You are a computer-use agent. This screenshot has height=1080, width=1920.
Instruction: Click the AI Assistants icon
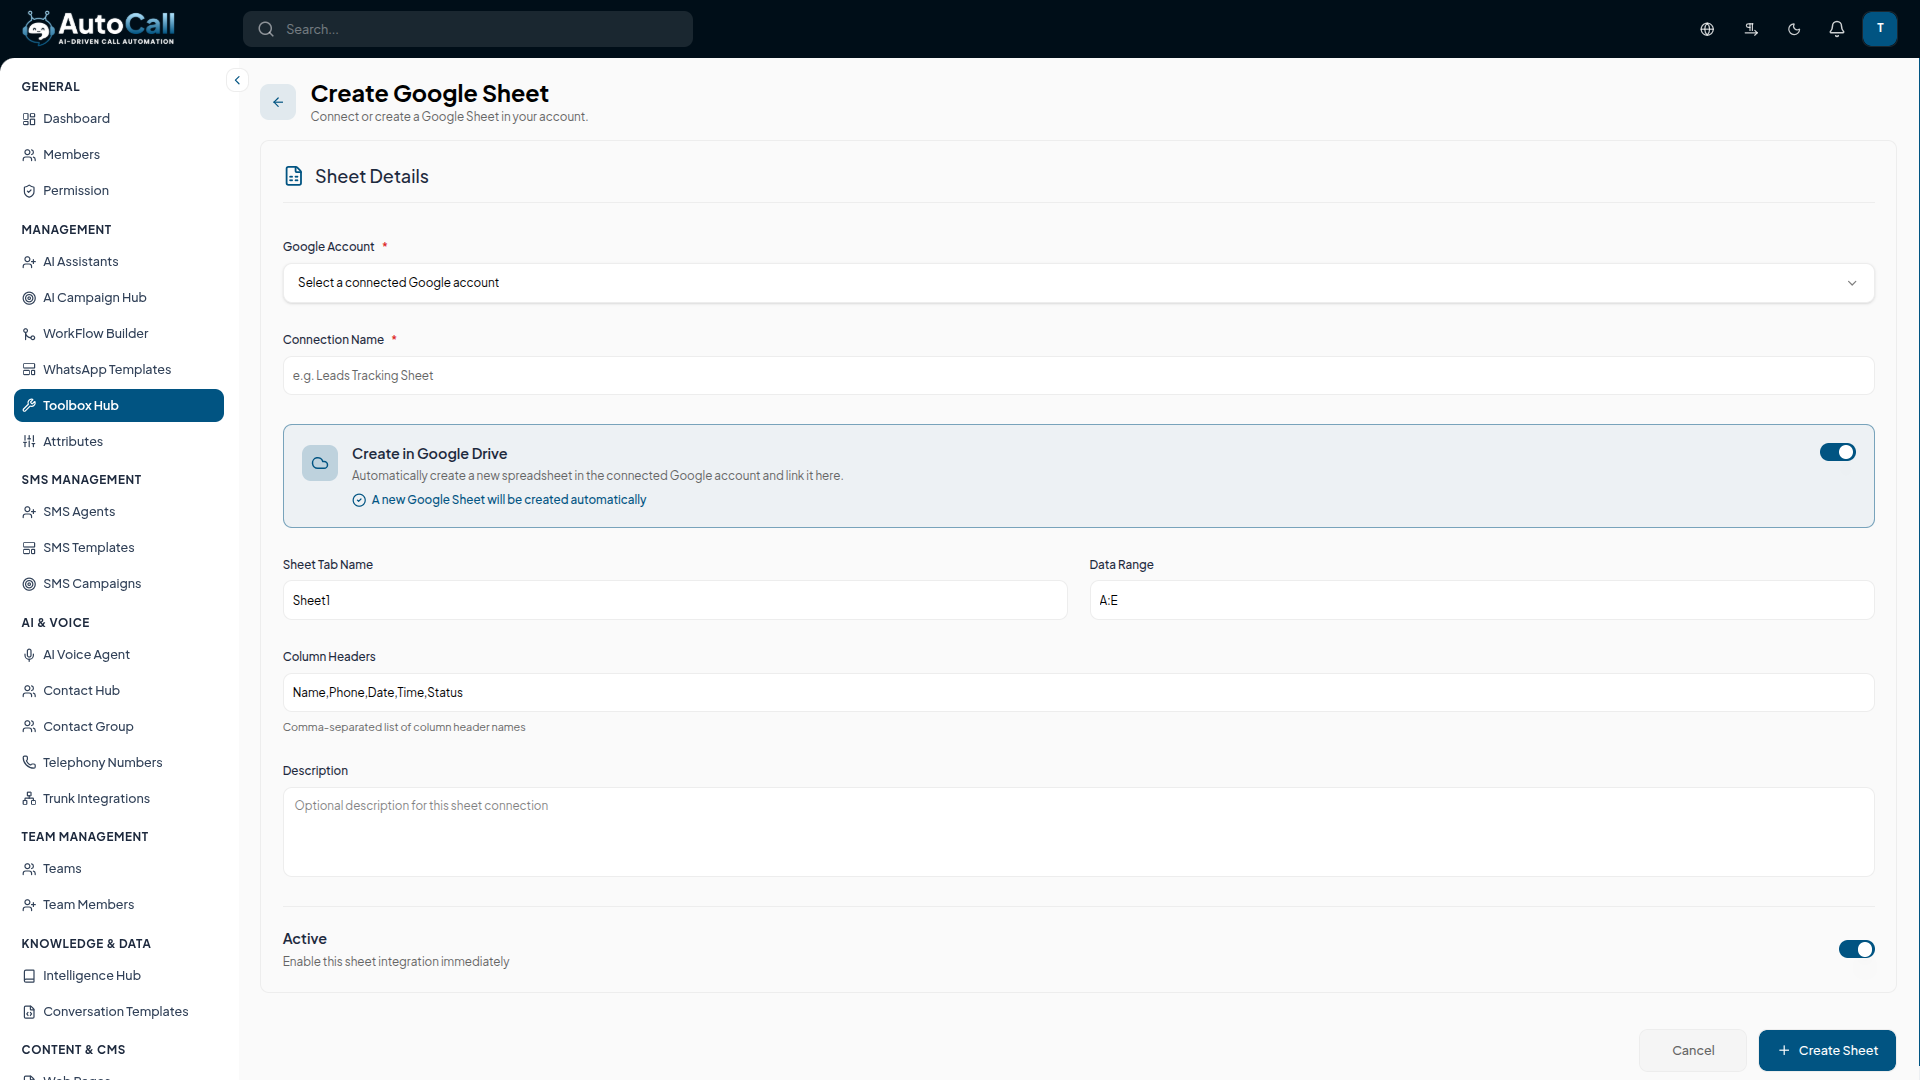coord(29,262)
